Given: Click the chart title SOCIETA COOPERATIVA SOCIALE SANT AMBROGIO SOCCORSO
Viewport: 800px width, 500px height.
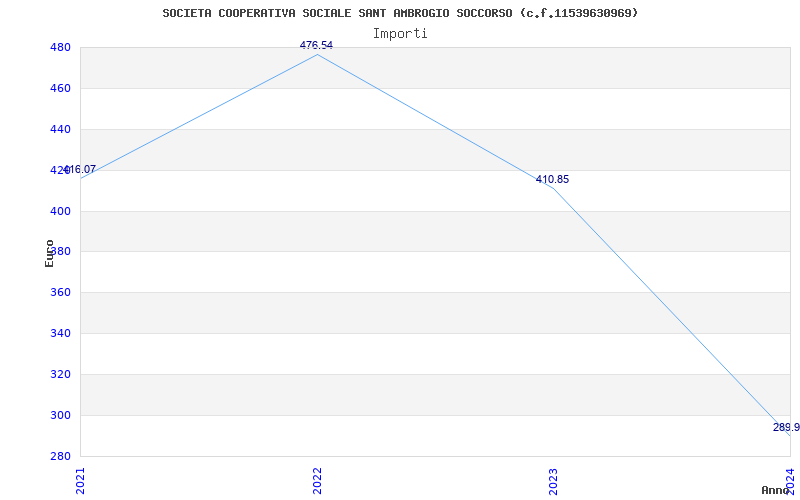Looking at the screenshot, I should tap(400, 13).
